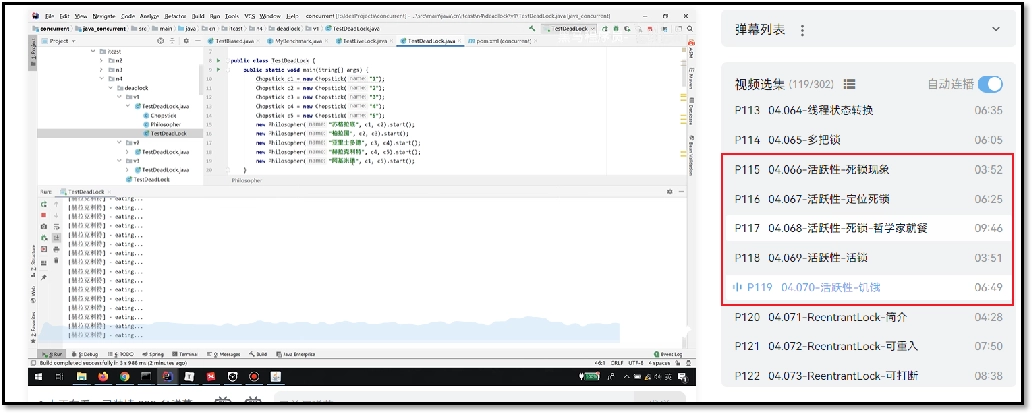Screen dimensions: 1033x414
Task: Open video list view mode icon
Action: coord(849,84)
